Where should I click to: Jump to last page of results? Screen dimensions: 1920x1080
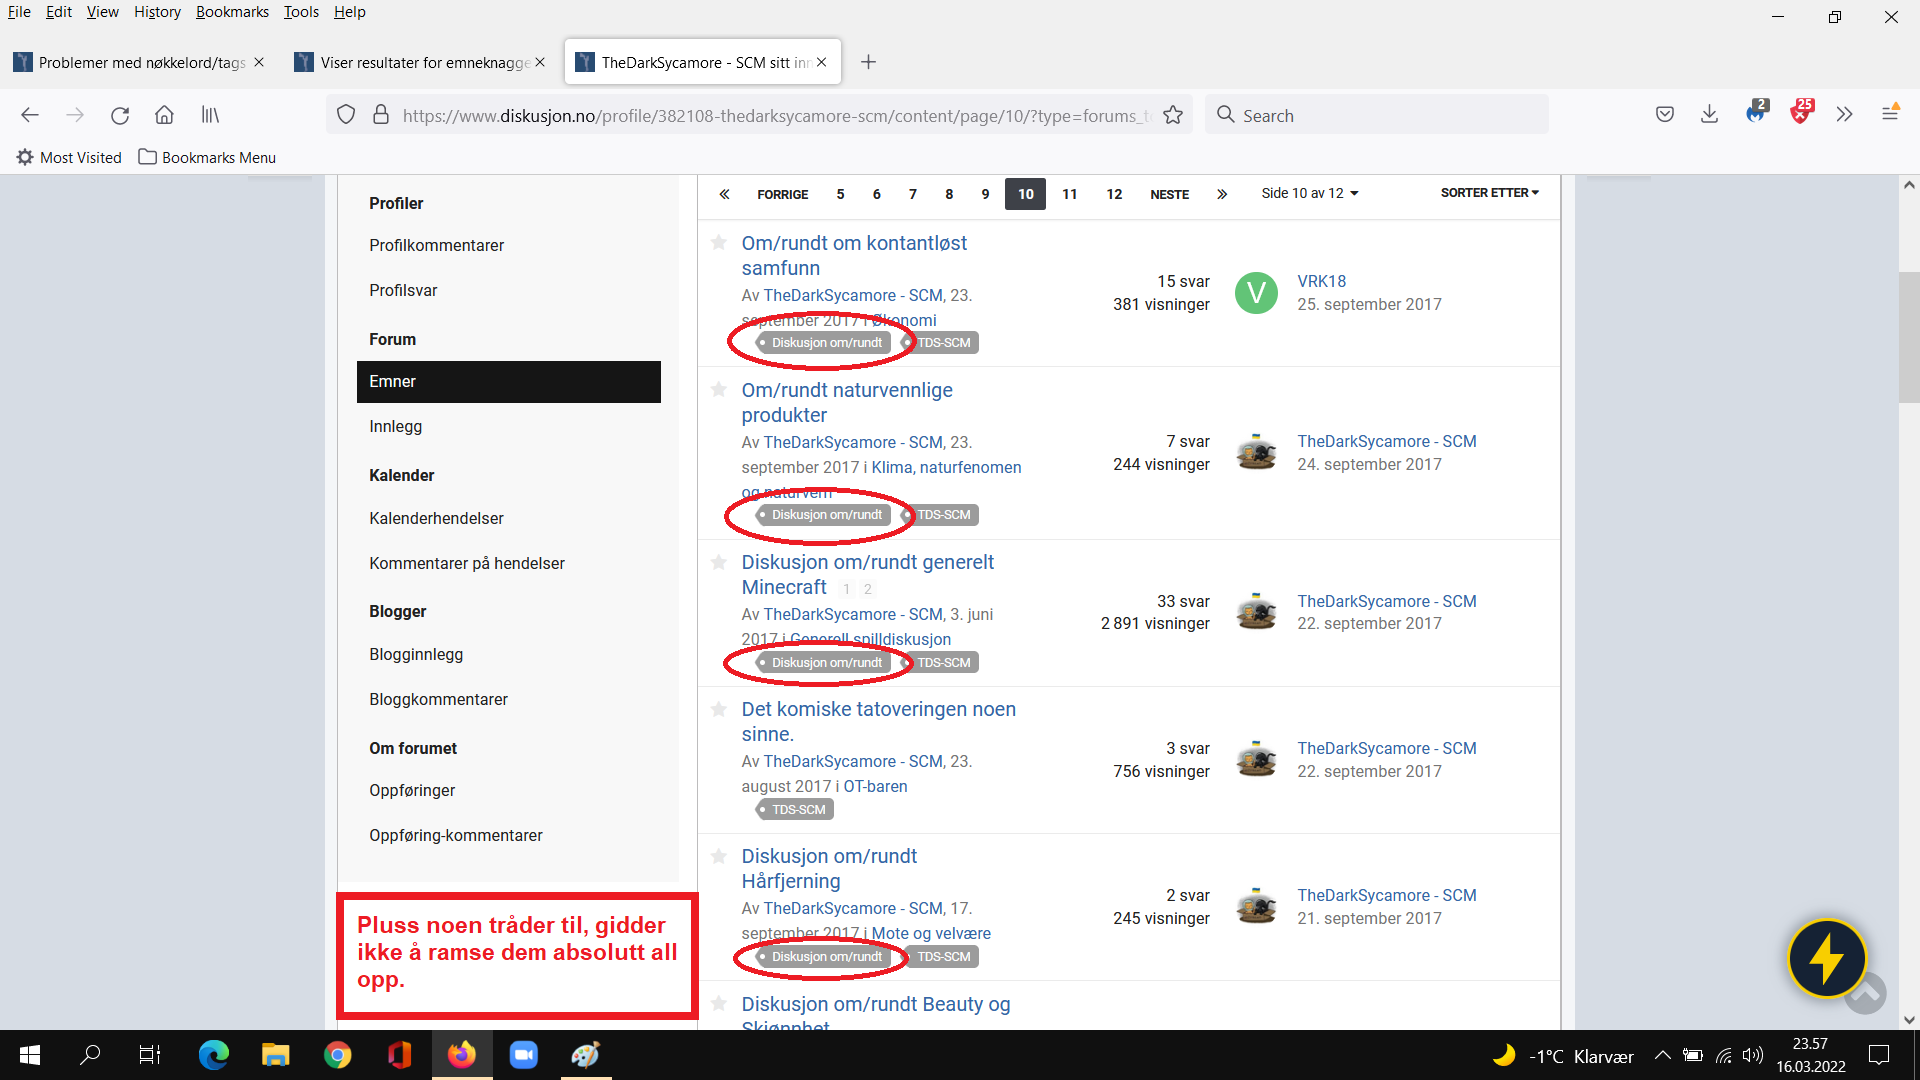(x=1222, y=194)
